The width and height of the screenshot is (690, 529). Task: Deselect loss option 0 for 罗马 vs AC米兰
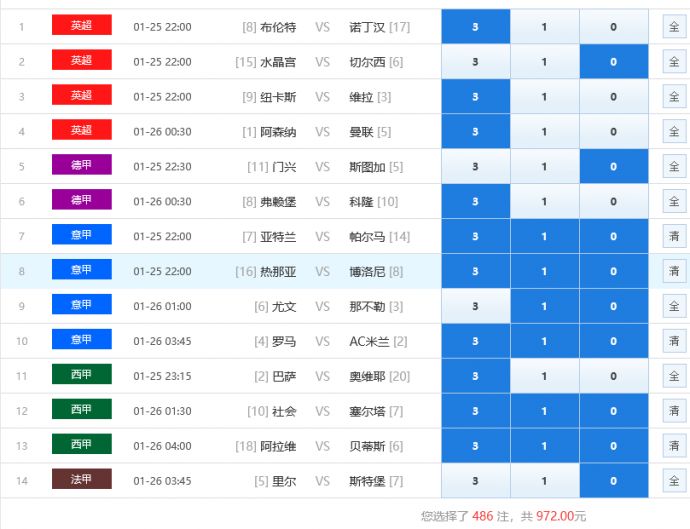[x=613, y=341]
